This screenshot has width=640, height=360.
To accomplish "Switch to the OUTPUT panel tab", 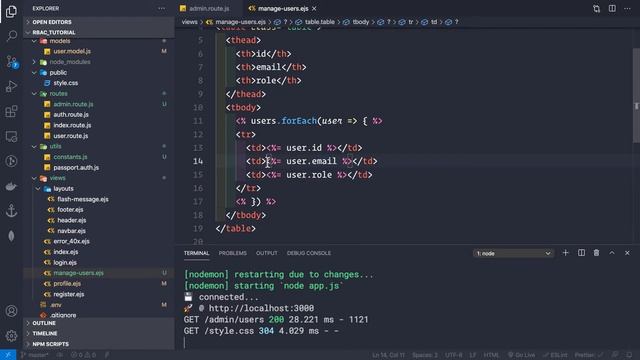I will (267, 253).
